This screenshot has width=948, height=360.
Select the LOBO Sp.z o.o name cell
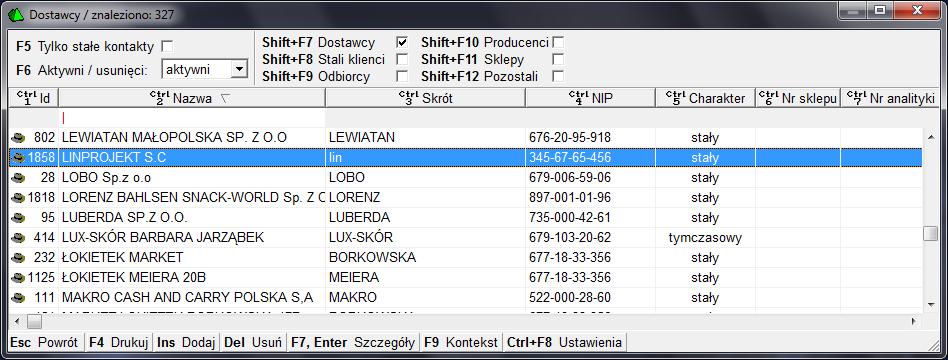192,178
